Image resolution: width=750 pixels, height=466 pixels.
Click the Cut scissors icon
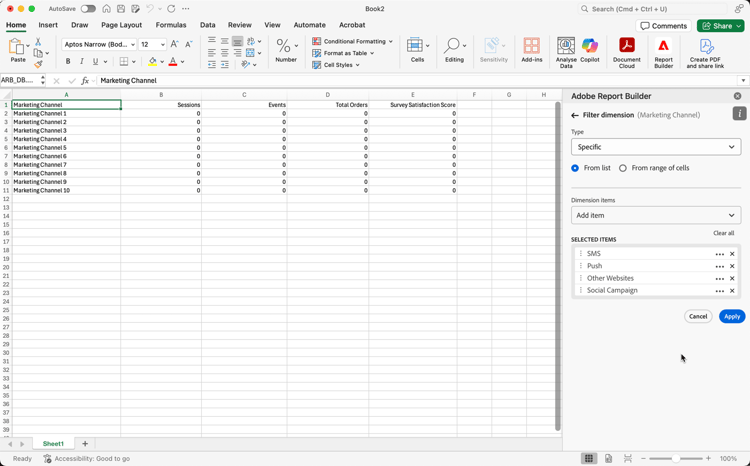click(38, 42)
